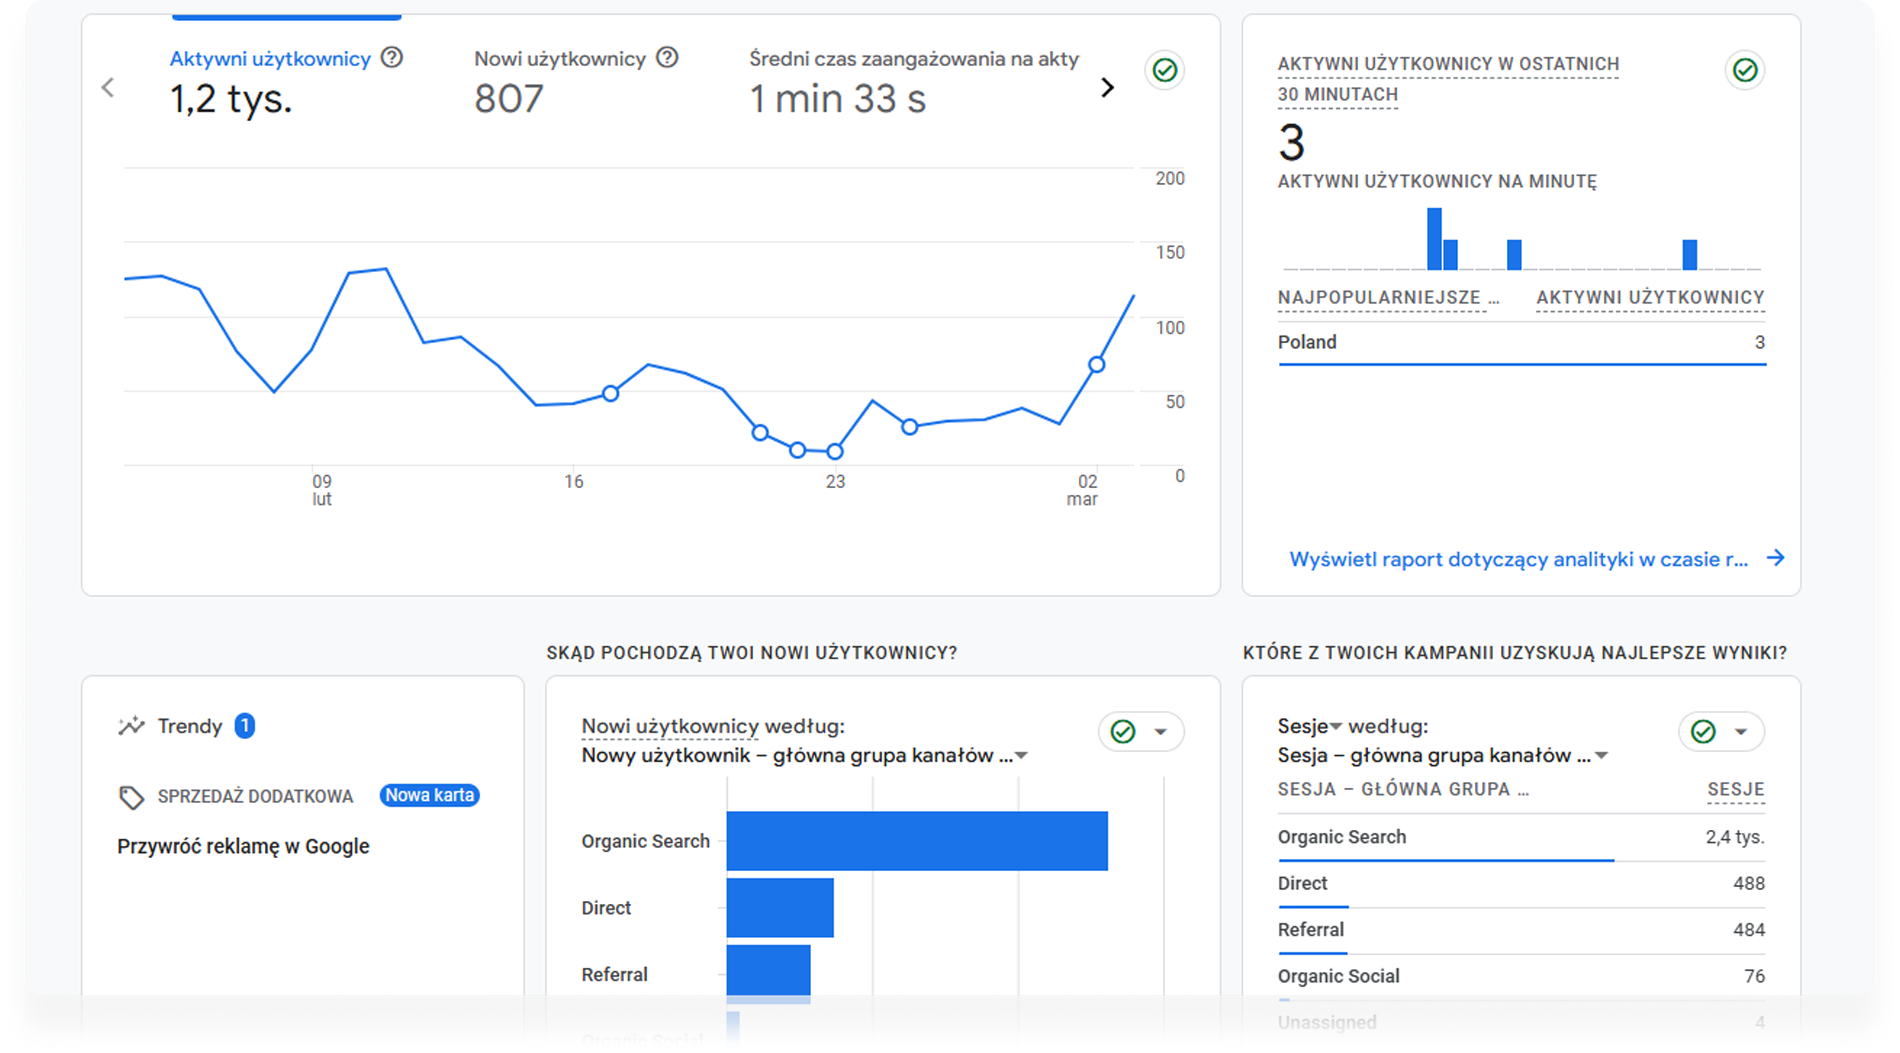Click green check status in users chart card
This screenshot has width=1900, height=1053.
tap(1164, 70)
